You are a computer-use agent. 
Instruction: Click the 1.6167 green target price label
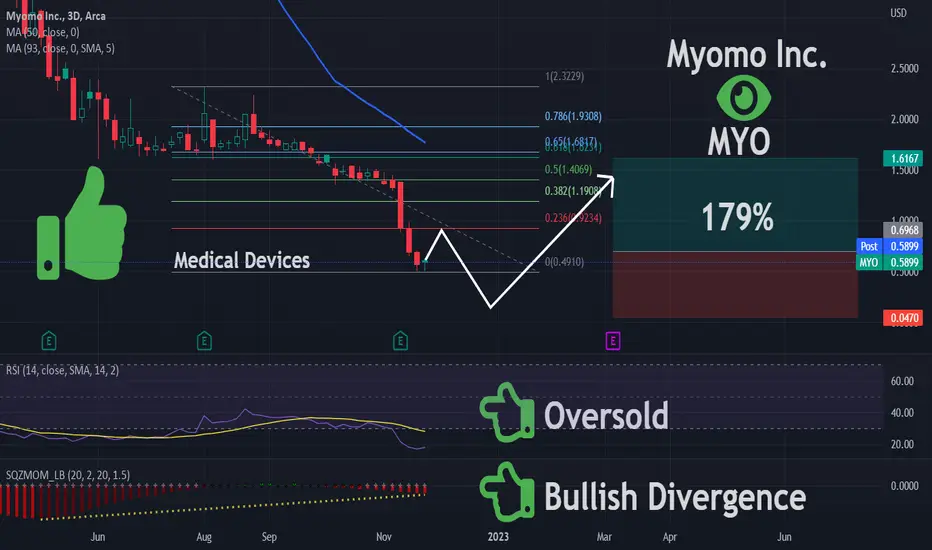[x=903, y=158]
